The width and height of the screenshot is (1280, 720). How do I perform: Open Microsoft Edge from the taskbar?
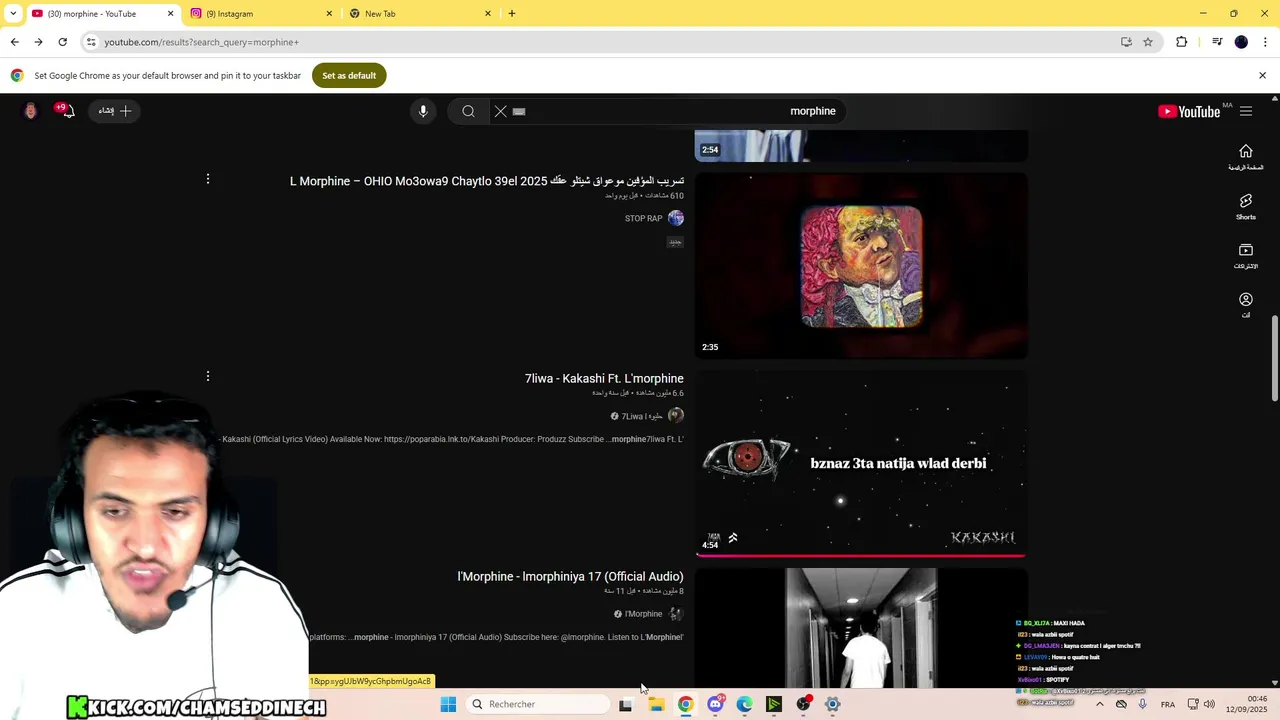(744, 704)
